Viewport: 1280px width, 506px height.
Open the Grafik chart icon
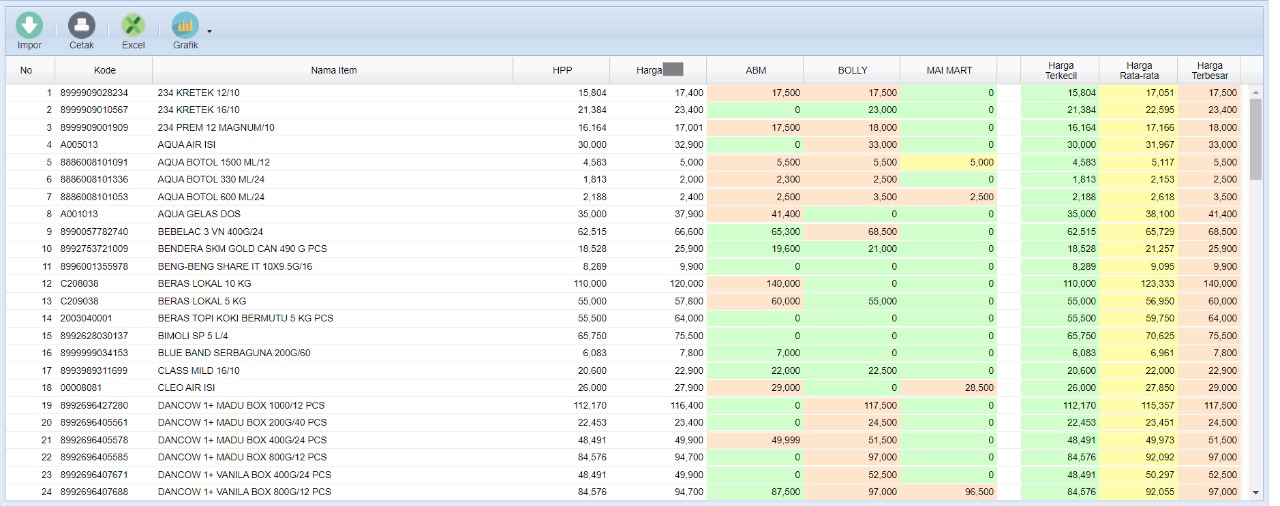[185, 26]
